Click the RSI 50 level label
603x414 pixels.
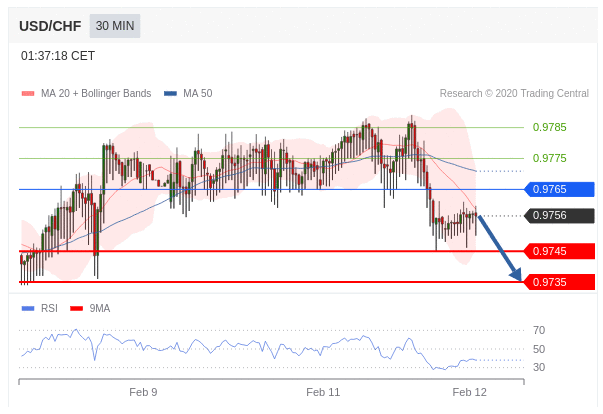click(x=539, y=349)
